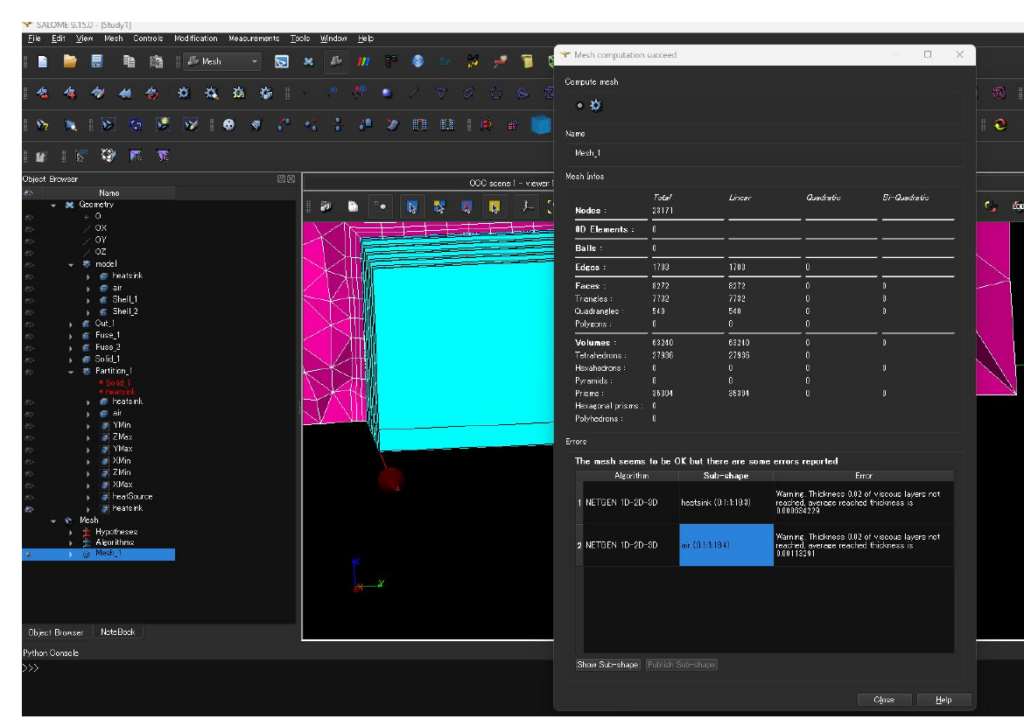Click the Help button in dialog
This screenshot has height=726, width=1024.
[x=942, y=700]
